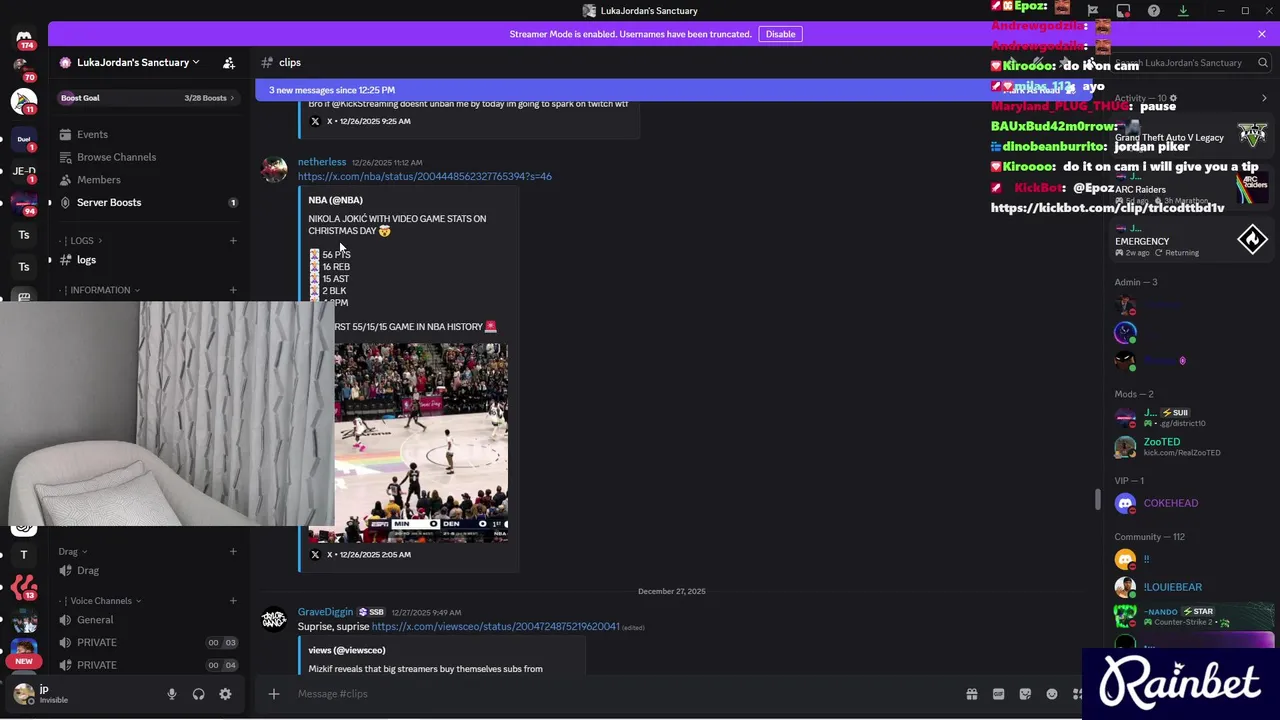Viewport: 1280px width, 720px height.
Task: Expand the Activity section chevron
Action: (x=1264, y=99)
